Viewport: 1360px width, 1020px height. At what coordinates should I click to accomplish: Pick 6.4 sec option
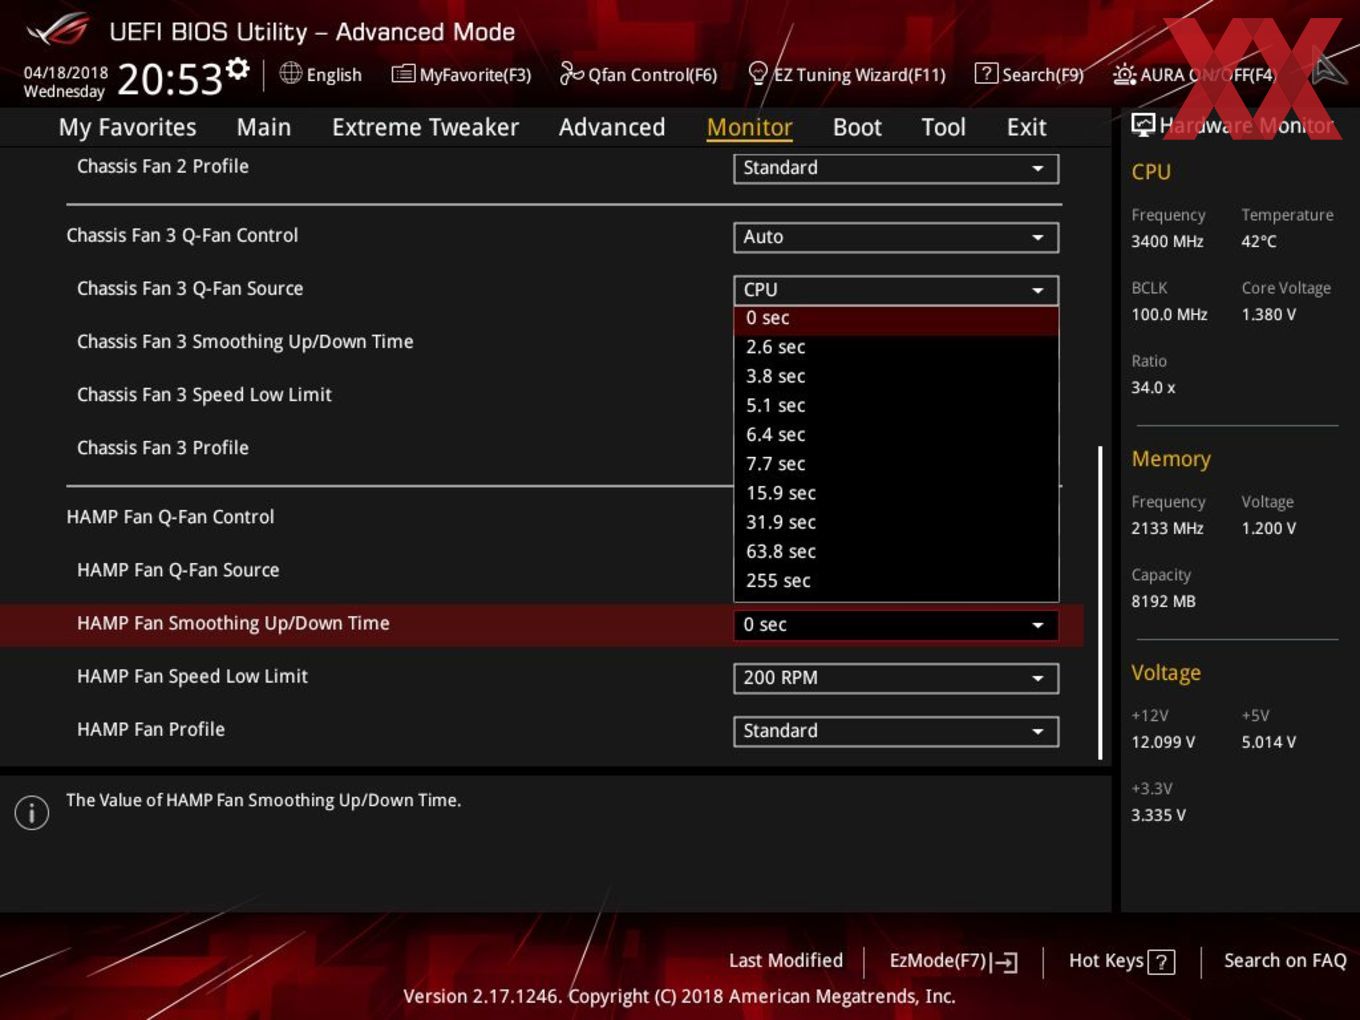(896, 434)
